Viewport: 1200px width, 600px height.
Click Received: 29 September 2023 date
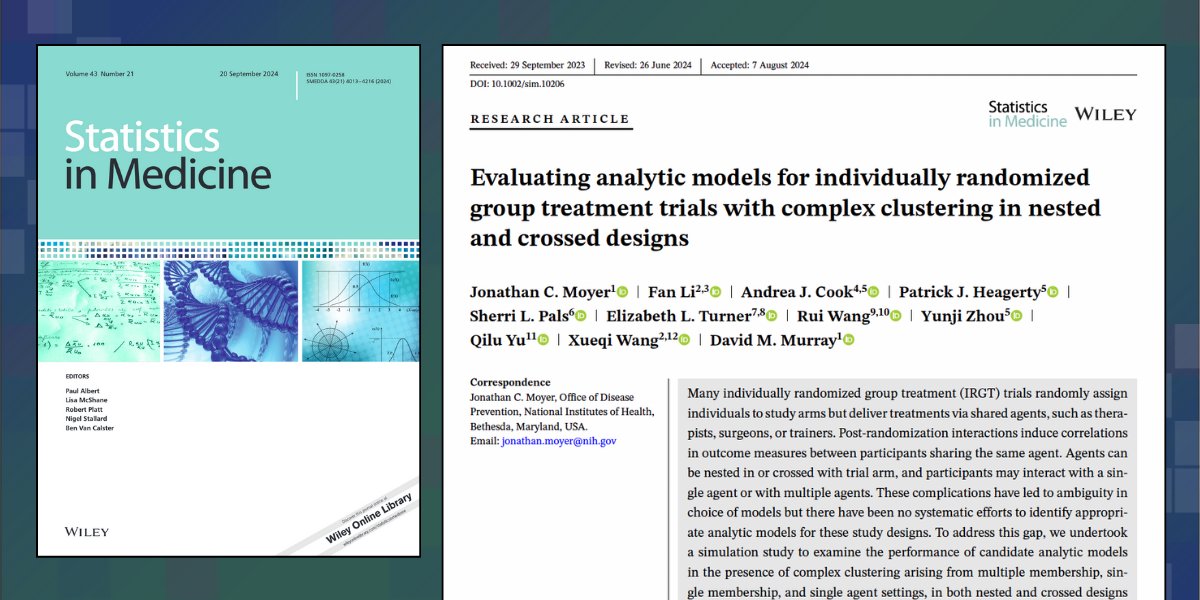(526, 65)
